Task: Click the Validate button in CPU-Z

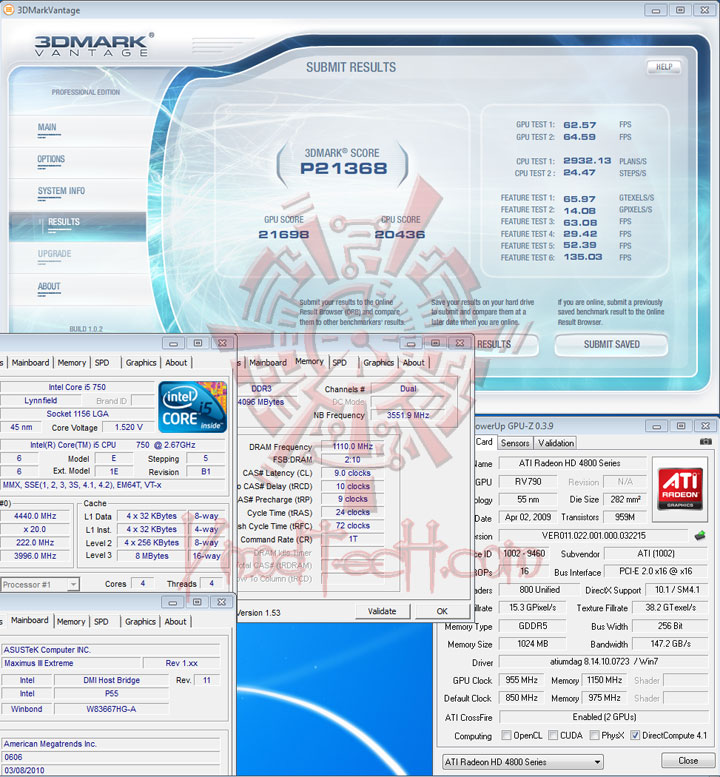Action: (382, 611)
